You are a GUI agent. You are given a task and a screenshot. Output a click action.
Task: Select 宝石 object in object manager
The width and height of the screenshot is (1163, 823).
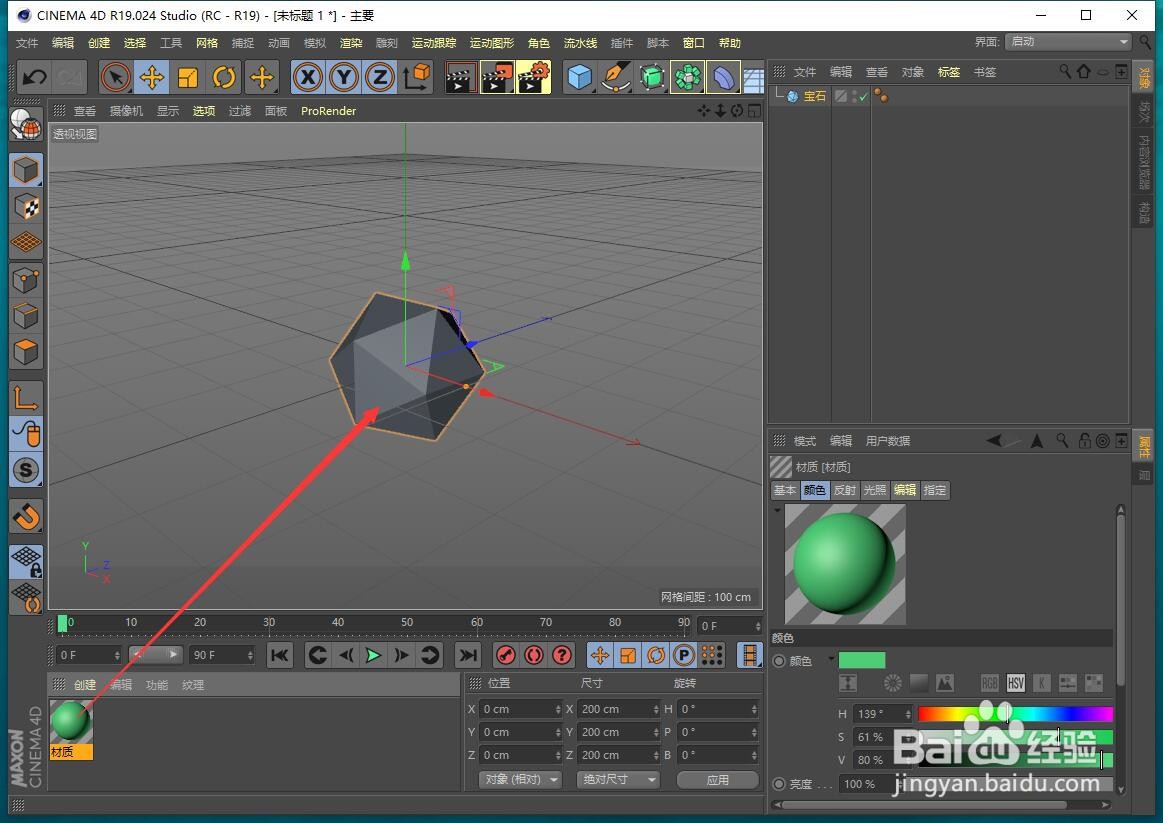coord(814,96)
